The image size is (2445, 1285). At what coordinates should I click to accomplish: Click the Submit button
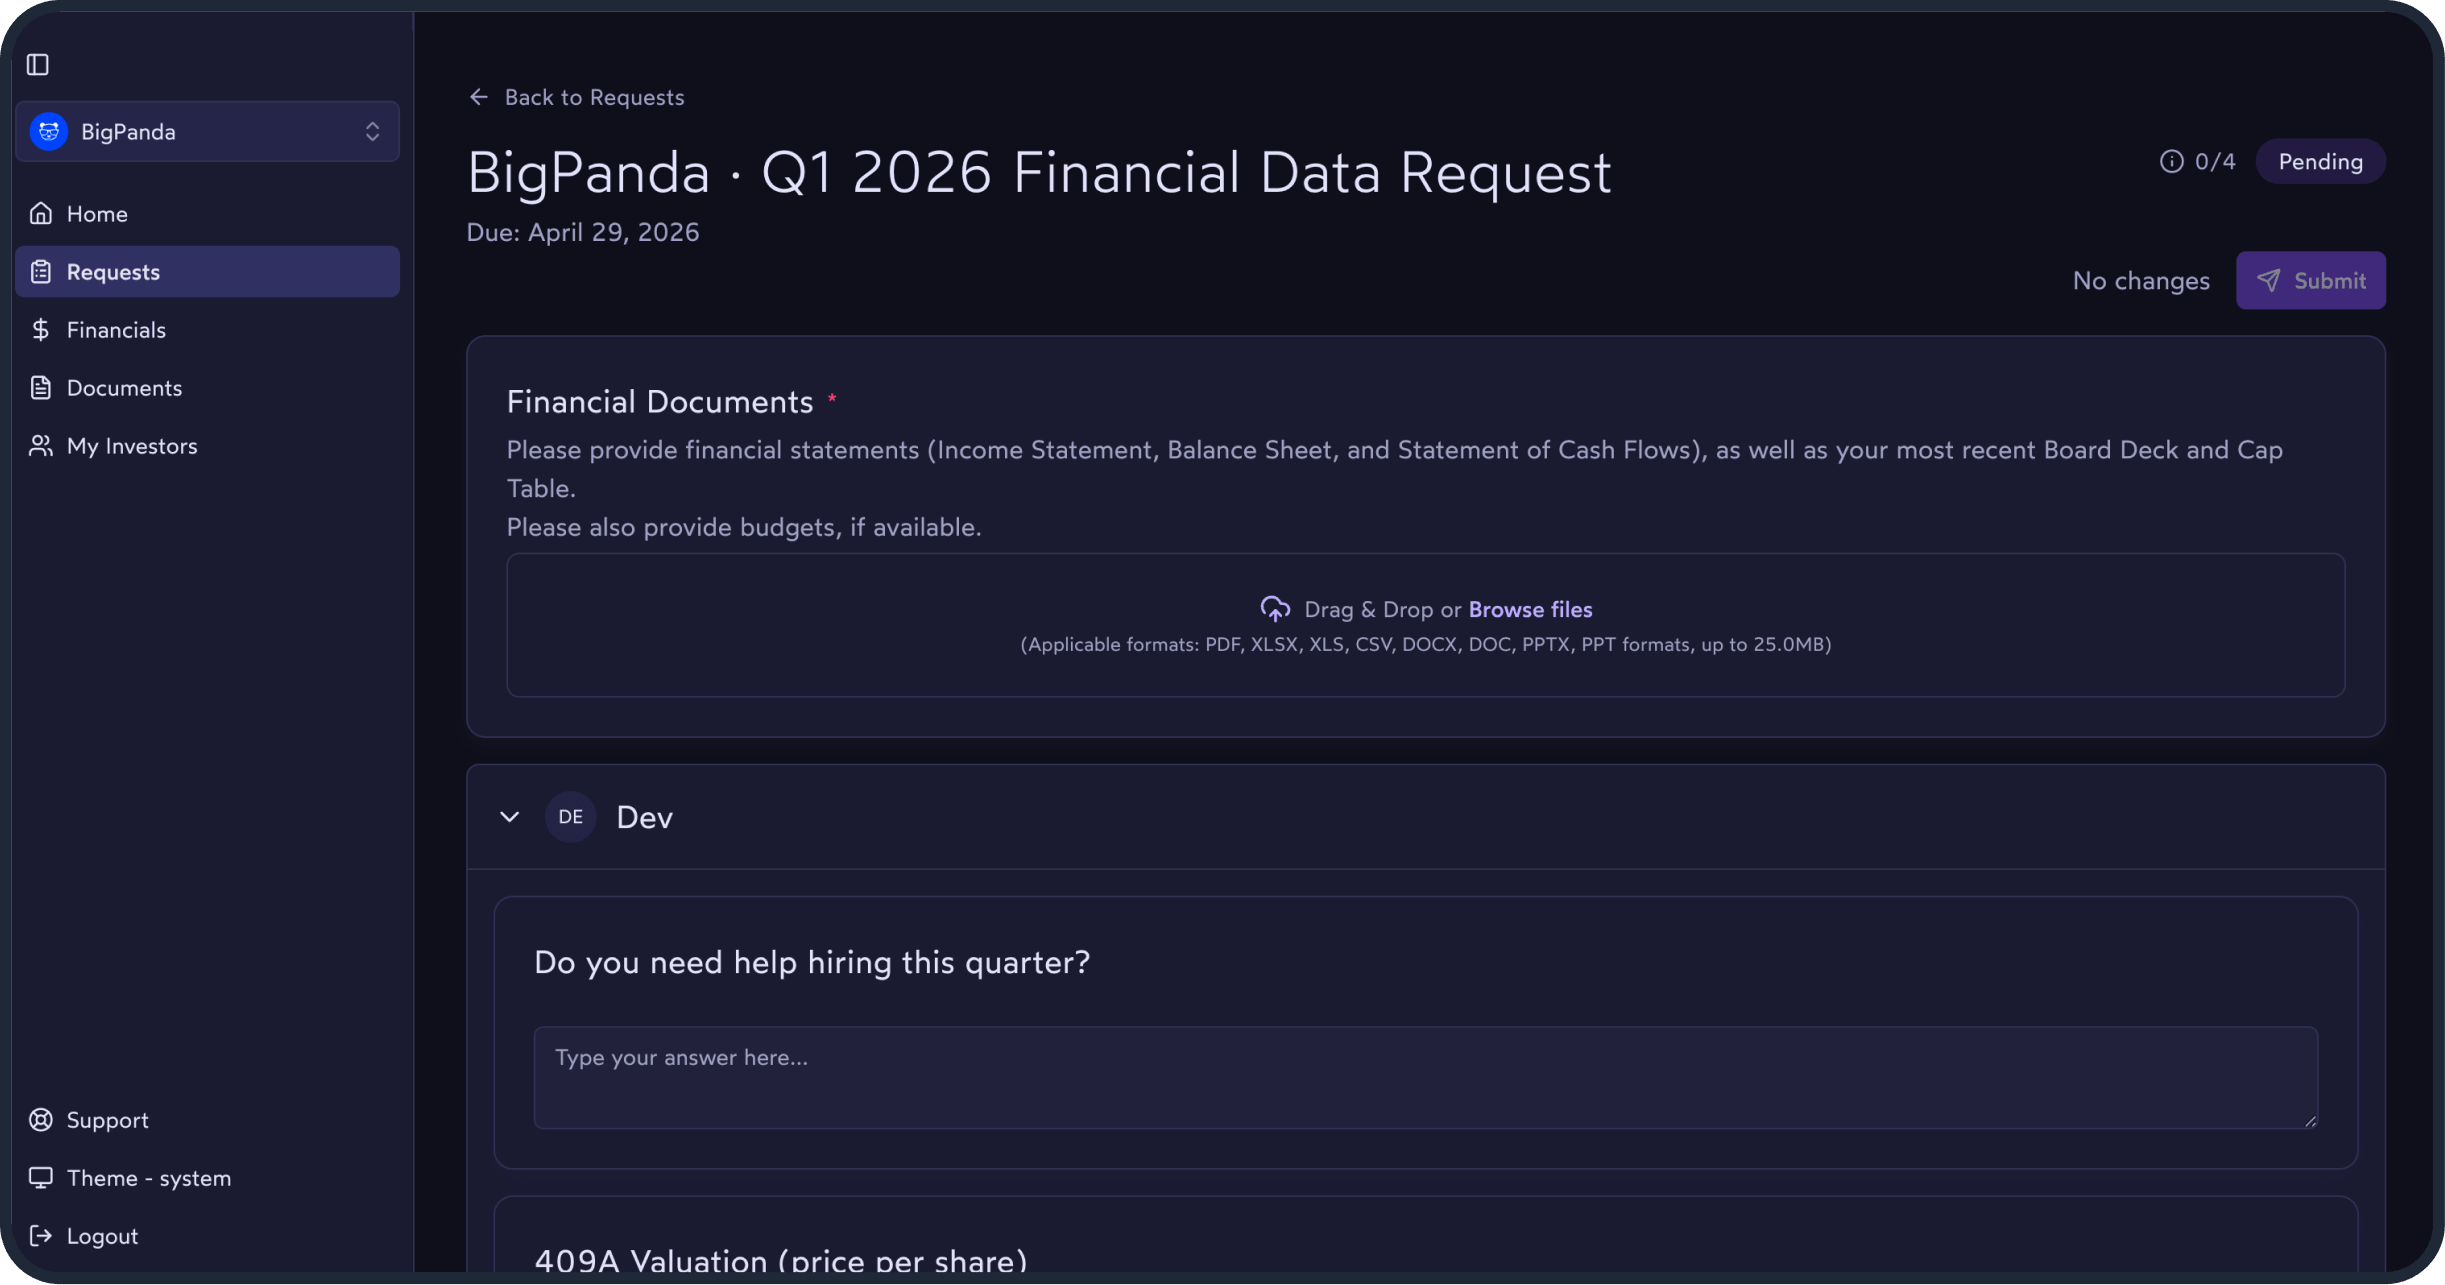2310,281
